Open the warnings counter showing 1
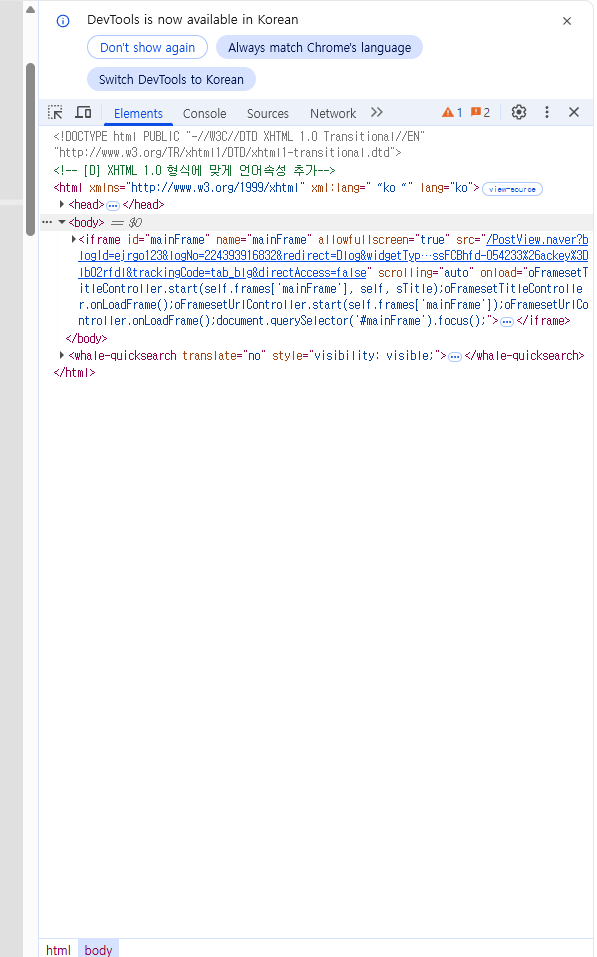Screen dimensions: 597x957 pos(452,112)
